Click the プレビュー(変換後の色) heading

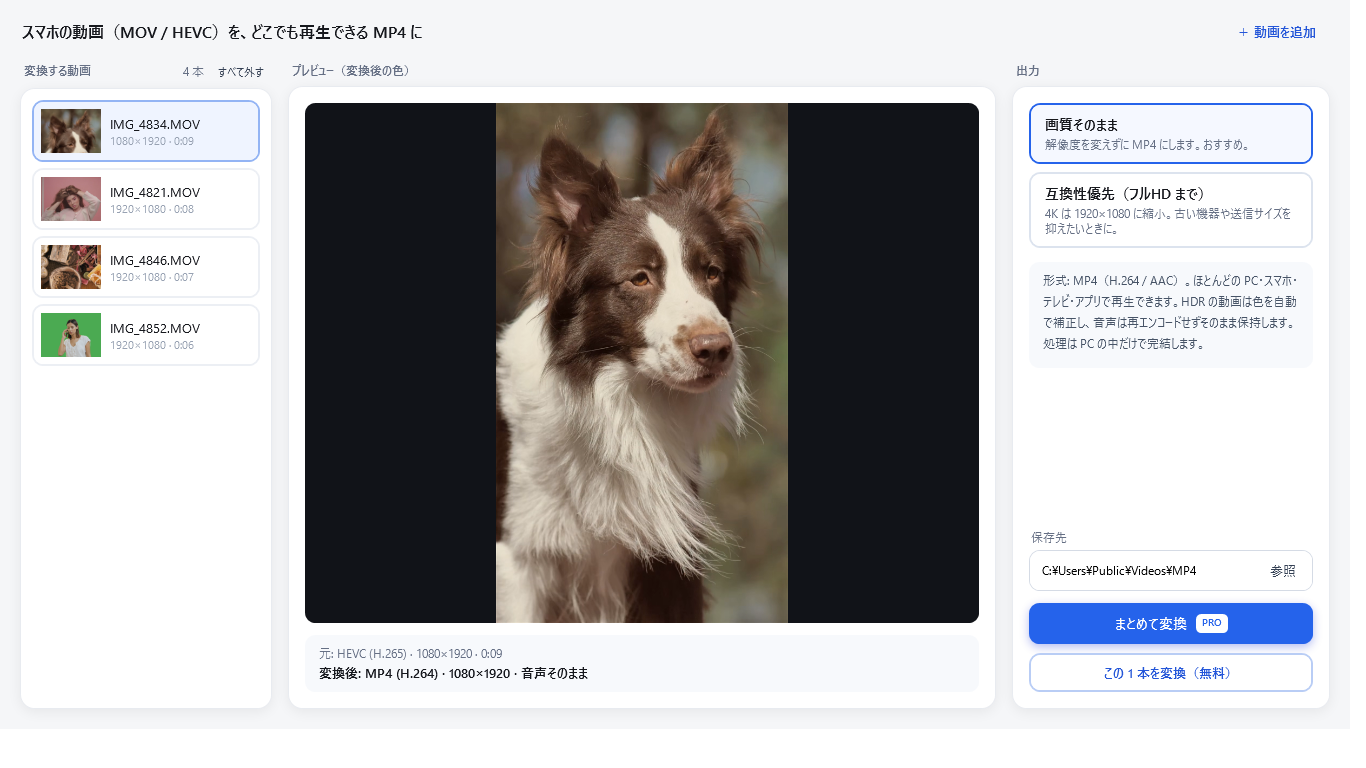click(351, 71)
